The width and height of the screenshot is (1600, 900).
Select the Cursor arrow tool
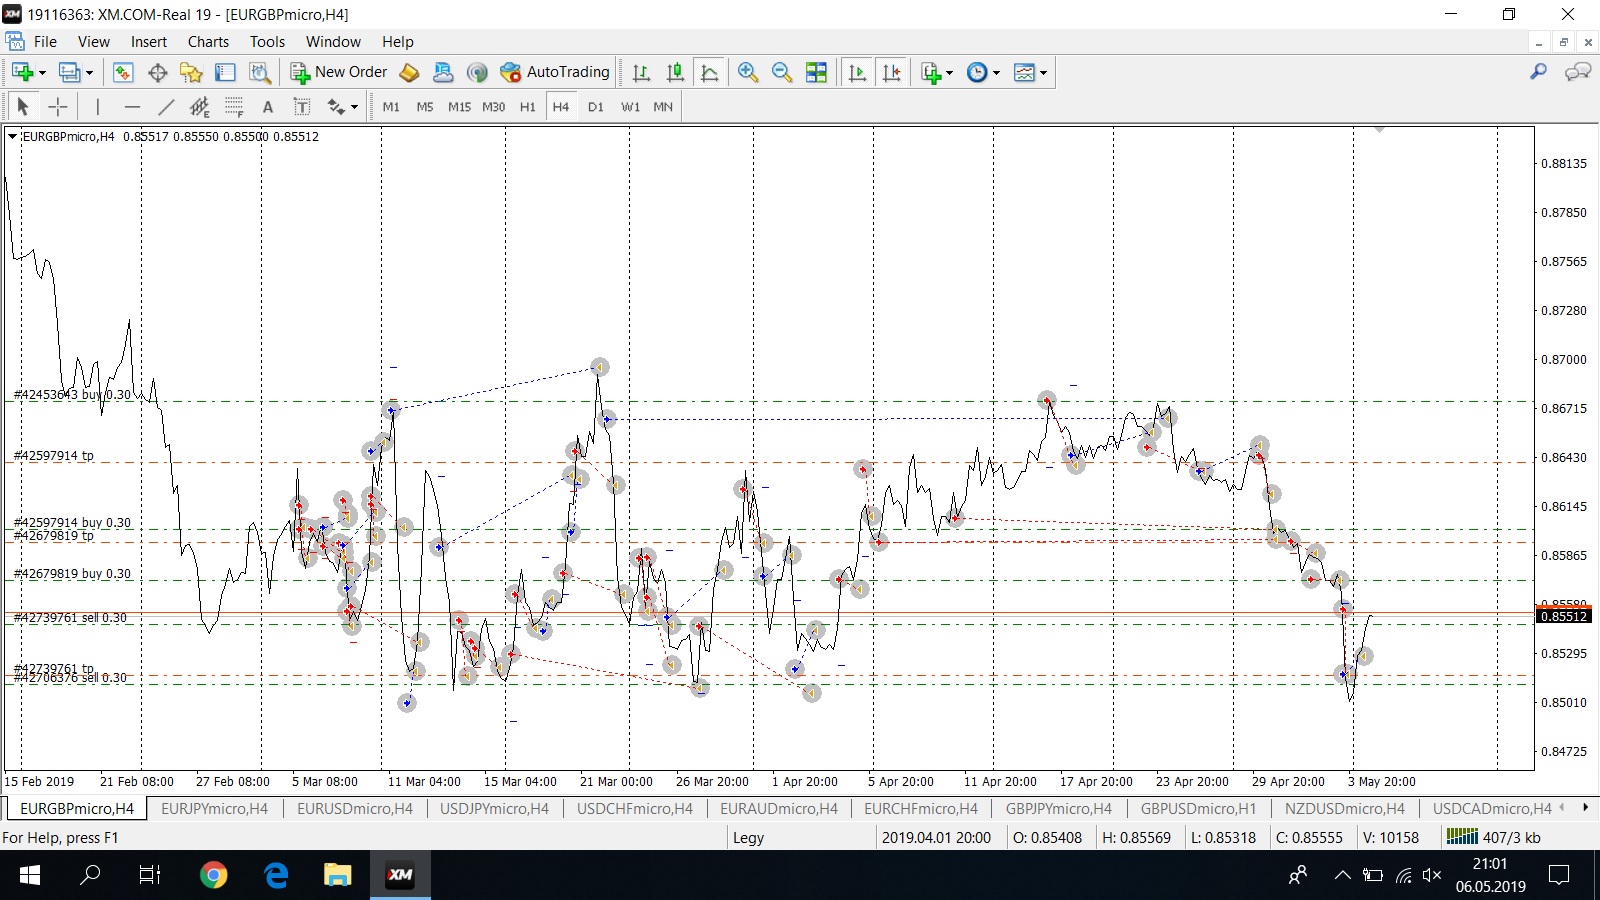click(23, 106)
